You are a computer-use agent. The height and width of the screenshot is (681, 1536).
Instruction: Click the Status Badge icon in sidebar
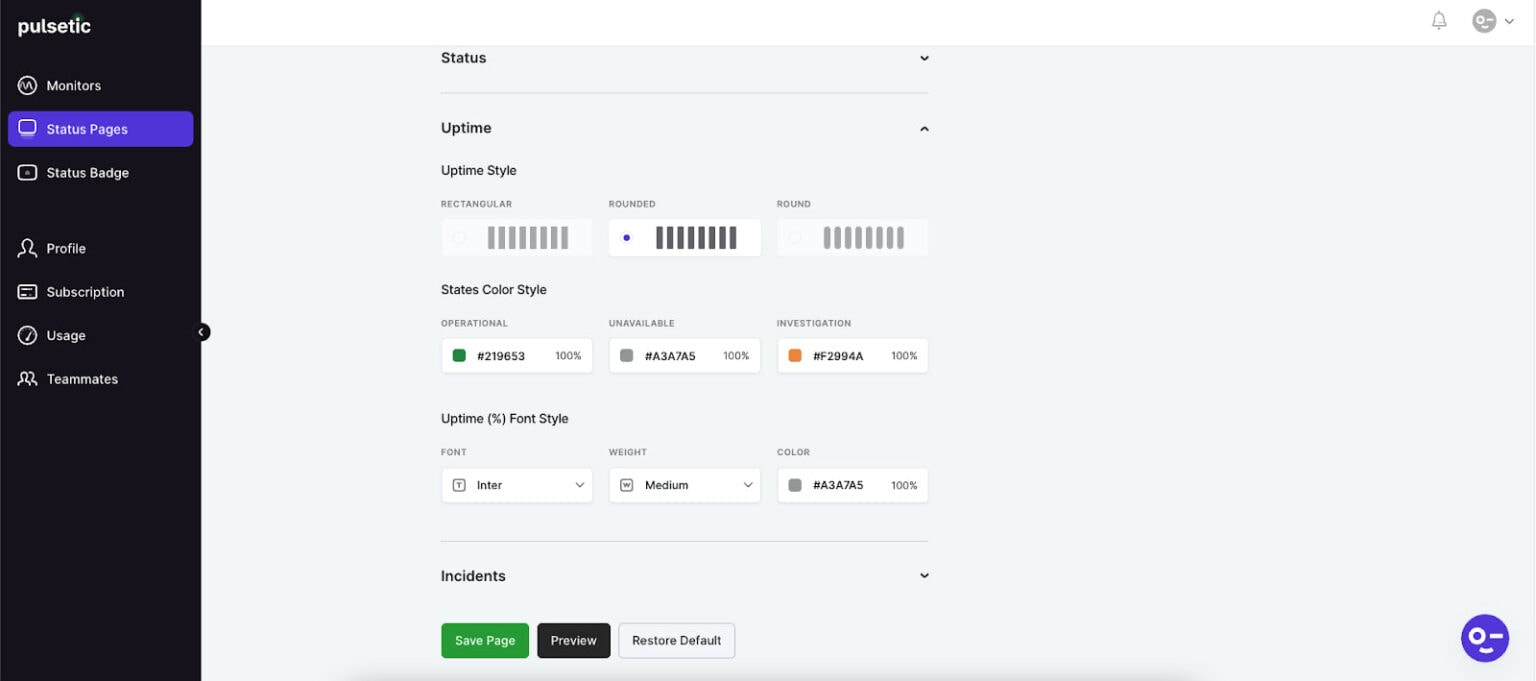click(x=27, y=172)
